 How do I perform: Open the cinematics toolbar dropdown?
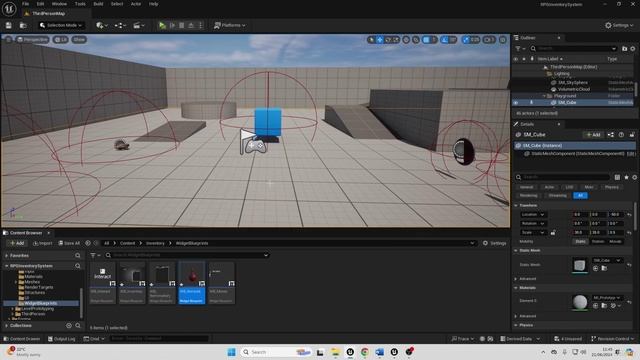[x=139, y=25]
